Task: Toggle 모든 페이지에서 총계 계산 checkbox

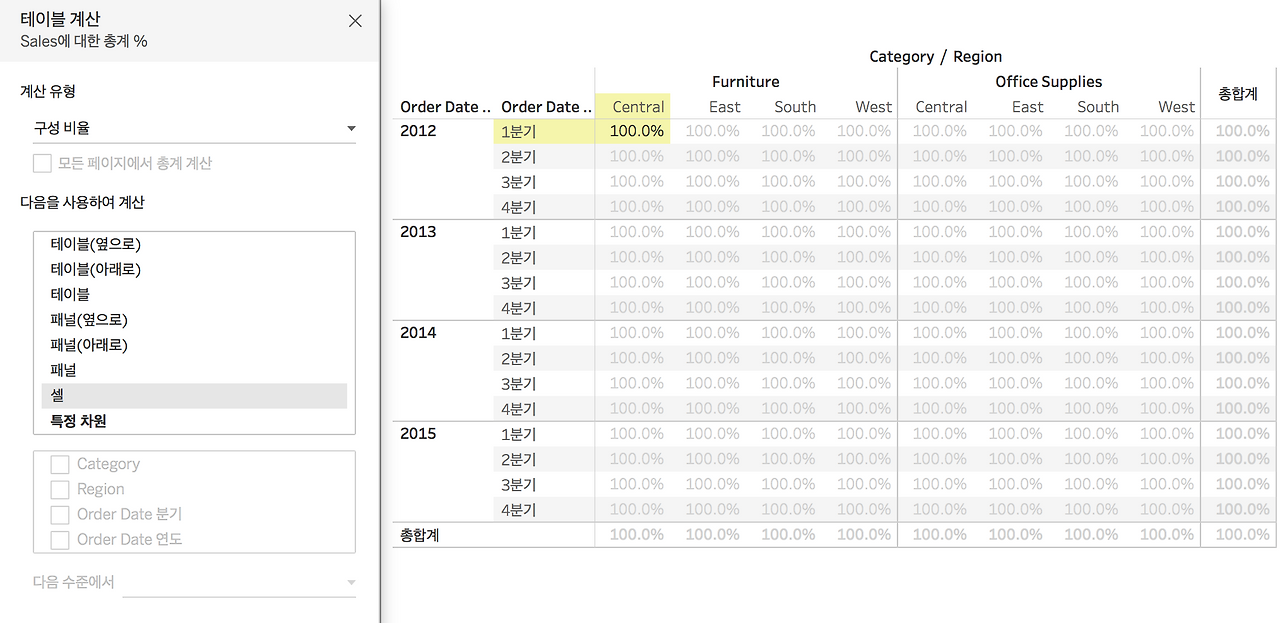Action: pos(42,163)
